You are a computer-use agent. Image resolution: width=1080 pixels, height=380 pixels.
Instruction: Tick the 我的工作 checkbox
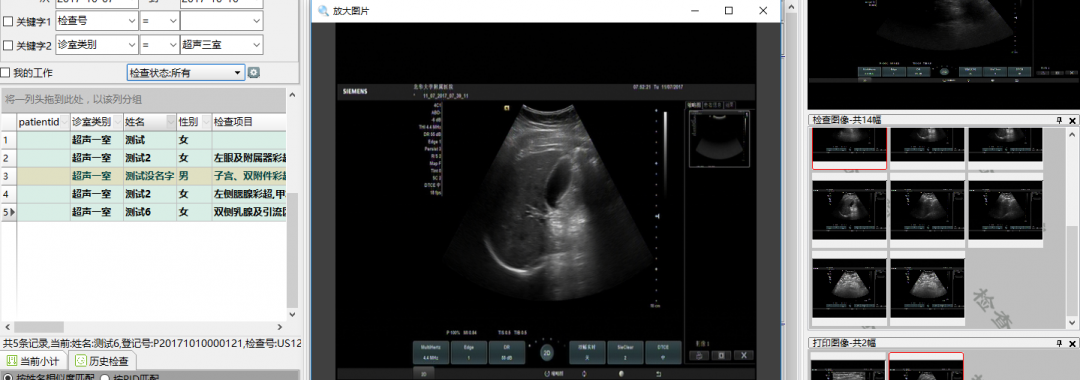pos(6,73)
